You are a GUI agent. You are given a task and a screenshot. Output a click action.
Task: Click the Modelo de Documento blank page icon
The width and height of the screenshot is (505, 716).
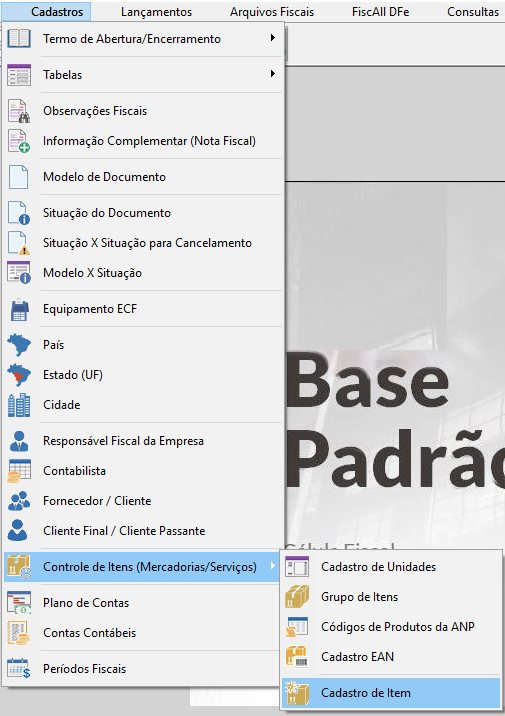pos(18,177)
